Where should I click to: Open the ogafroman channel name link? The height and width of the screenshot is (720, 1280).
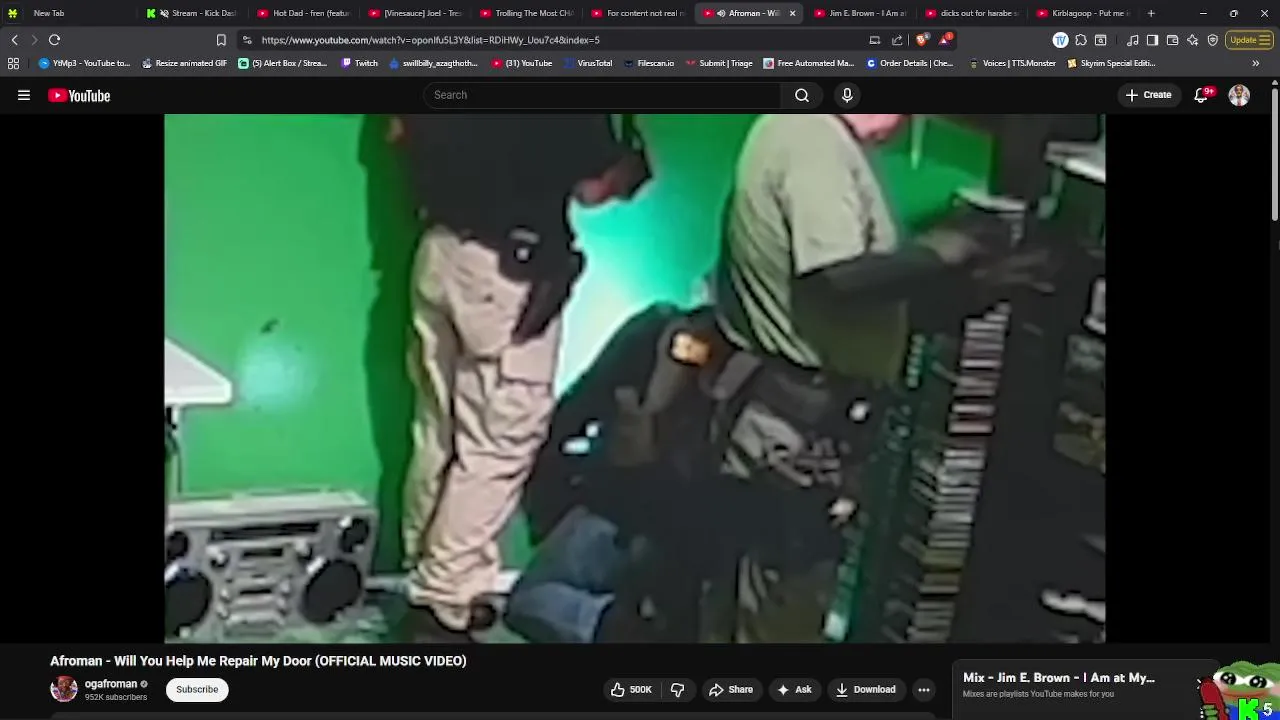[110, 684]
